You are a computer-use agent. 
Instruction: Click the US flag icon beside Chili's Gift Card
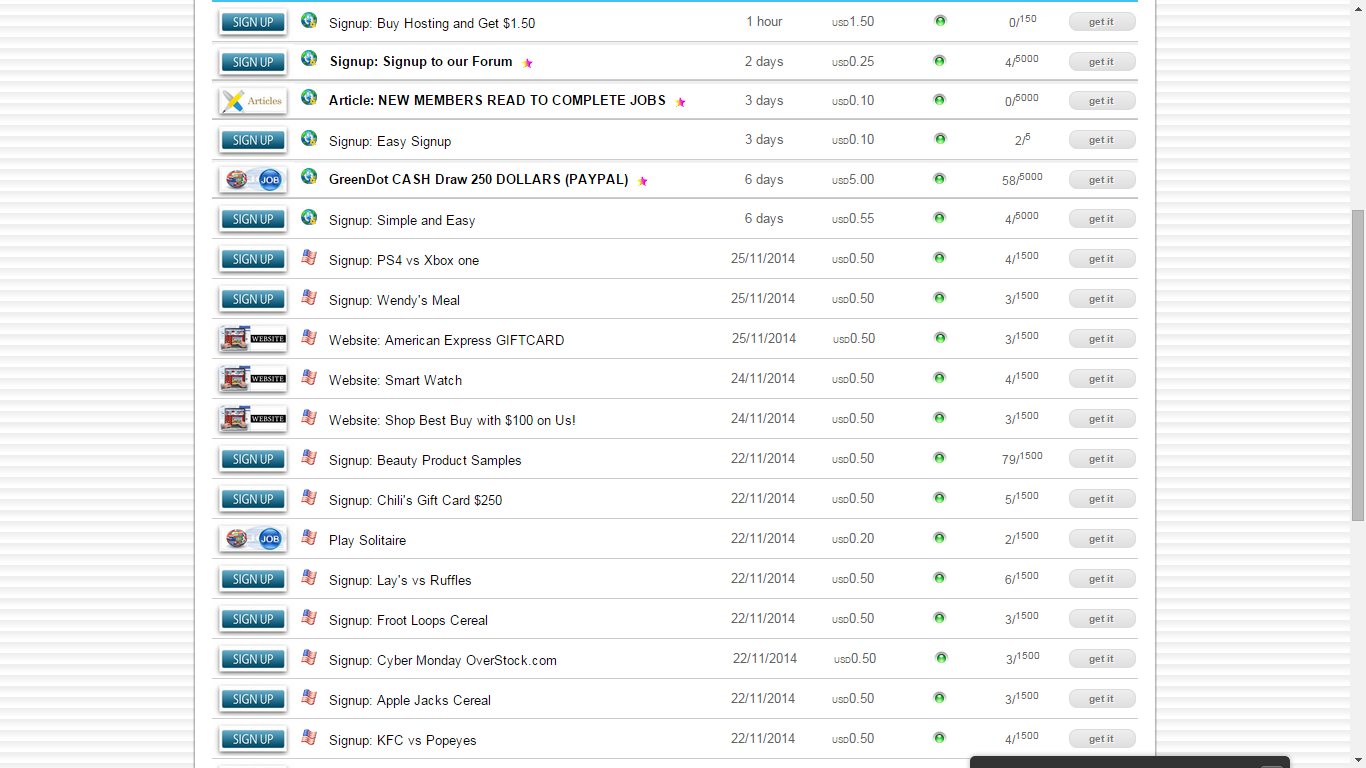309,497
